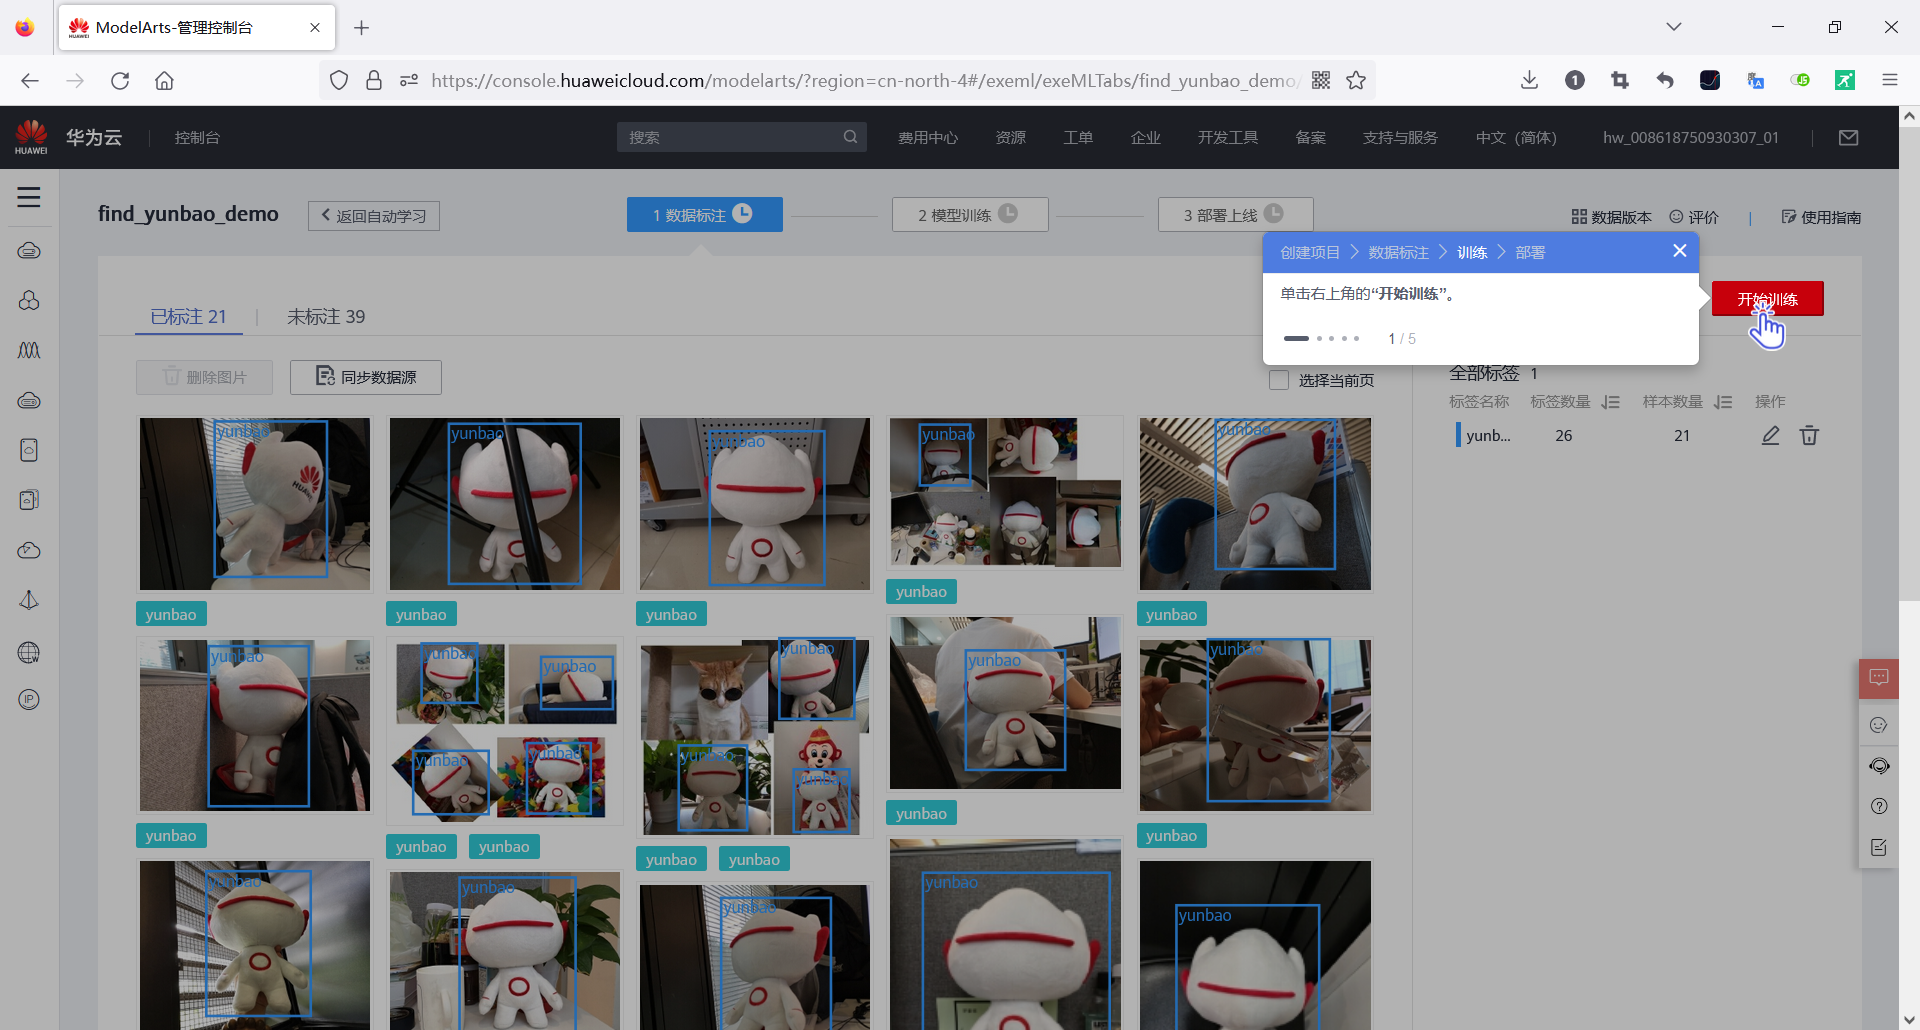Screen dimensions: 1920x1030
Task: Open 数据版本 link
Action: (1611, 217)
